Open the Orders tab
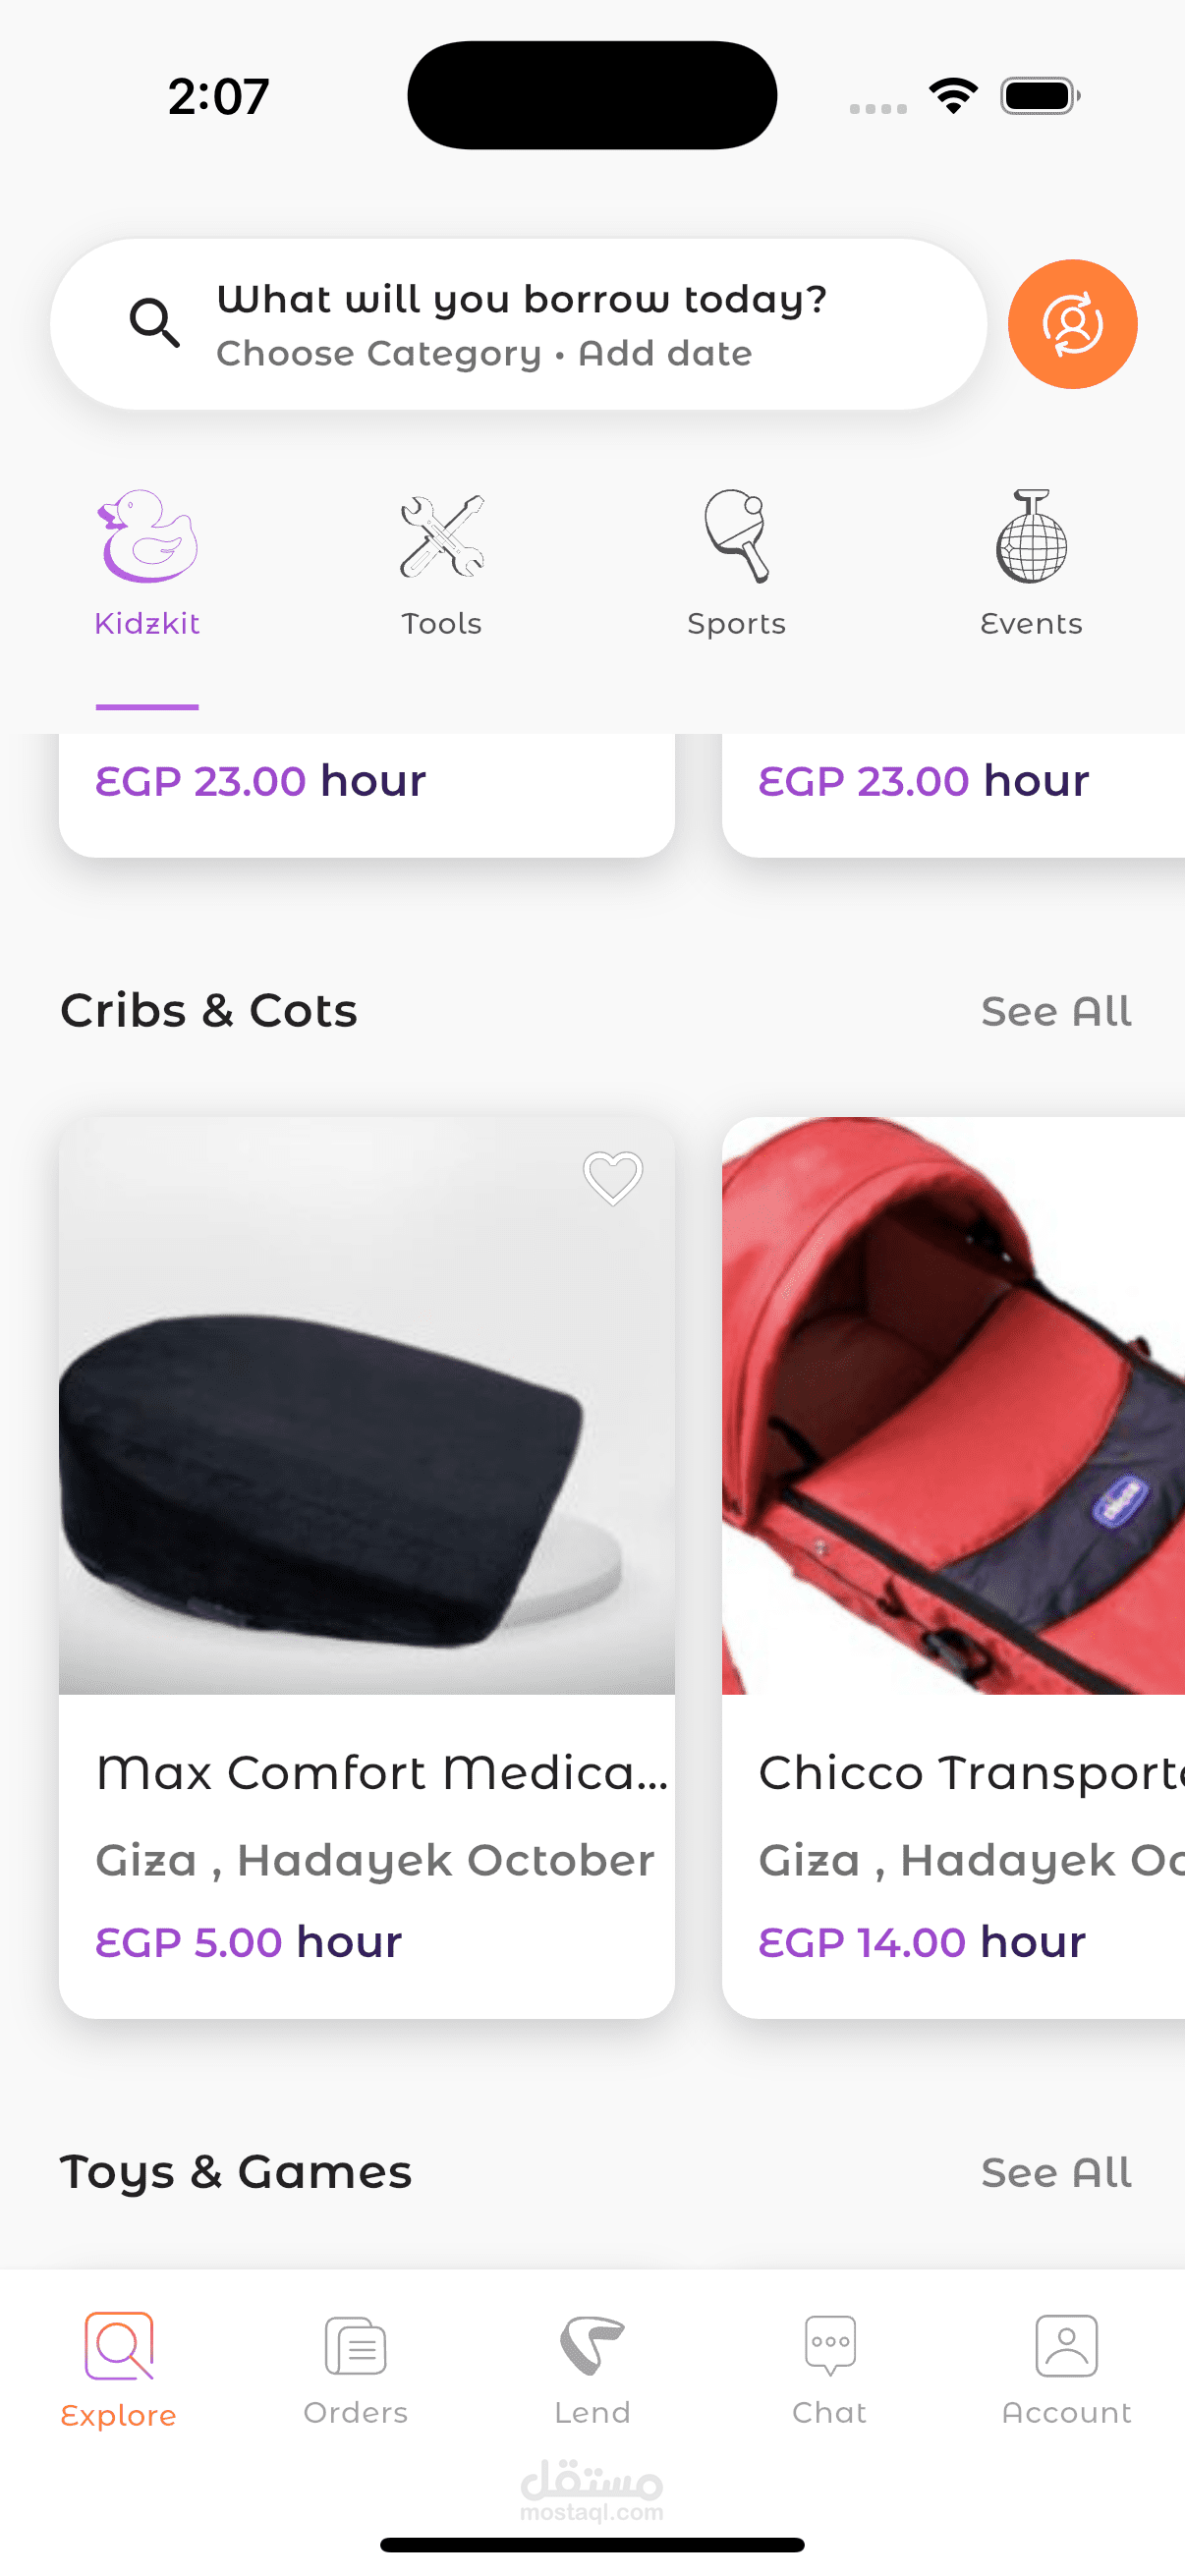The height and width of the screenshot is (2576, 1185). coord(355,2370)
